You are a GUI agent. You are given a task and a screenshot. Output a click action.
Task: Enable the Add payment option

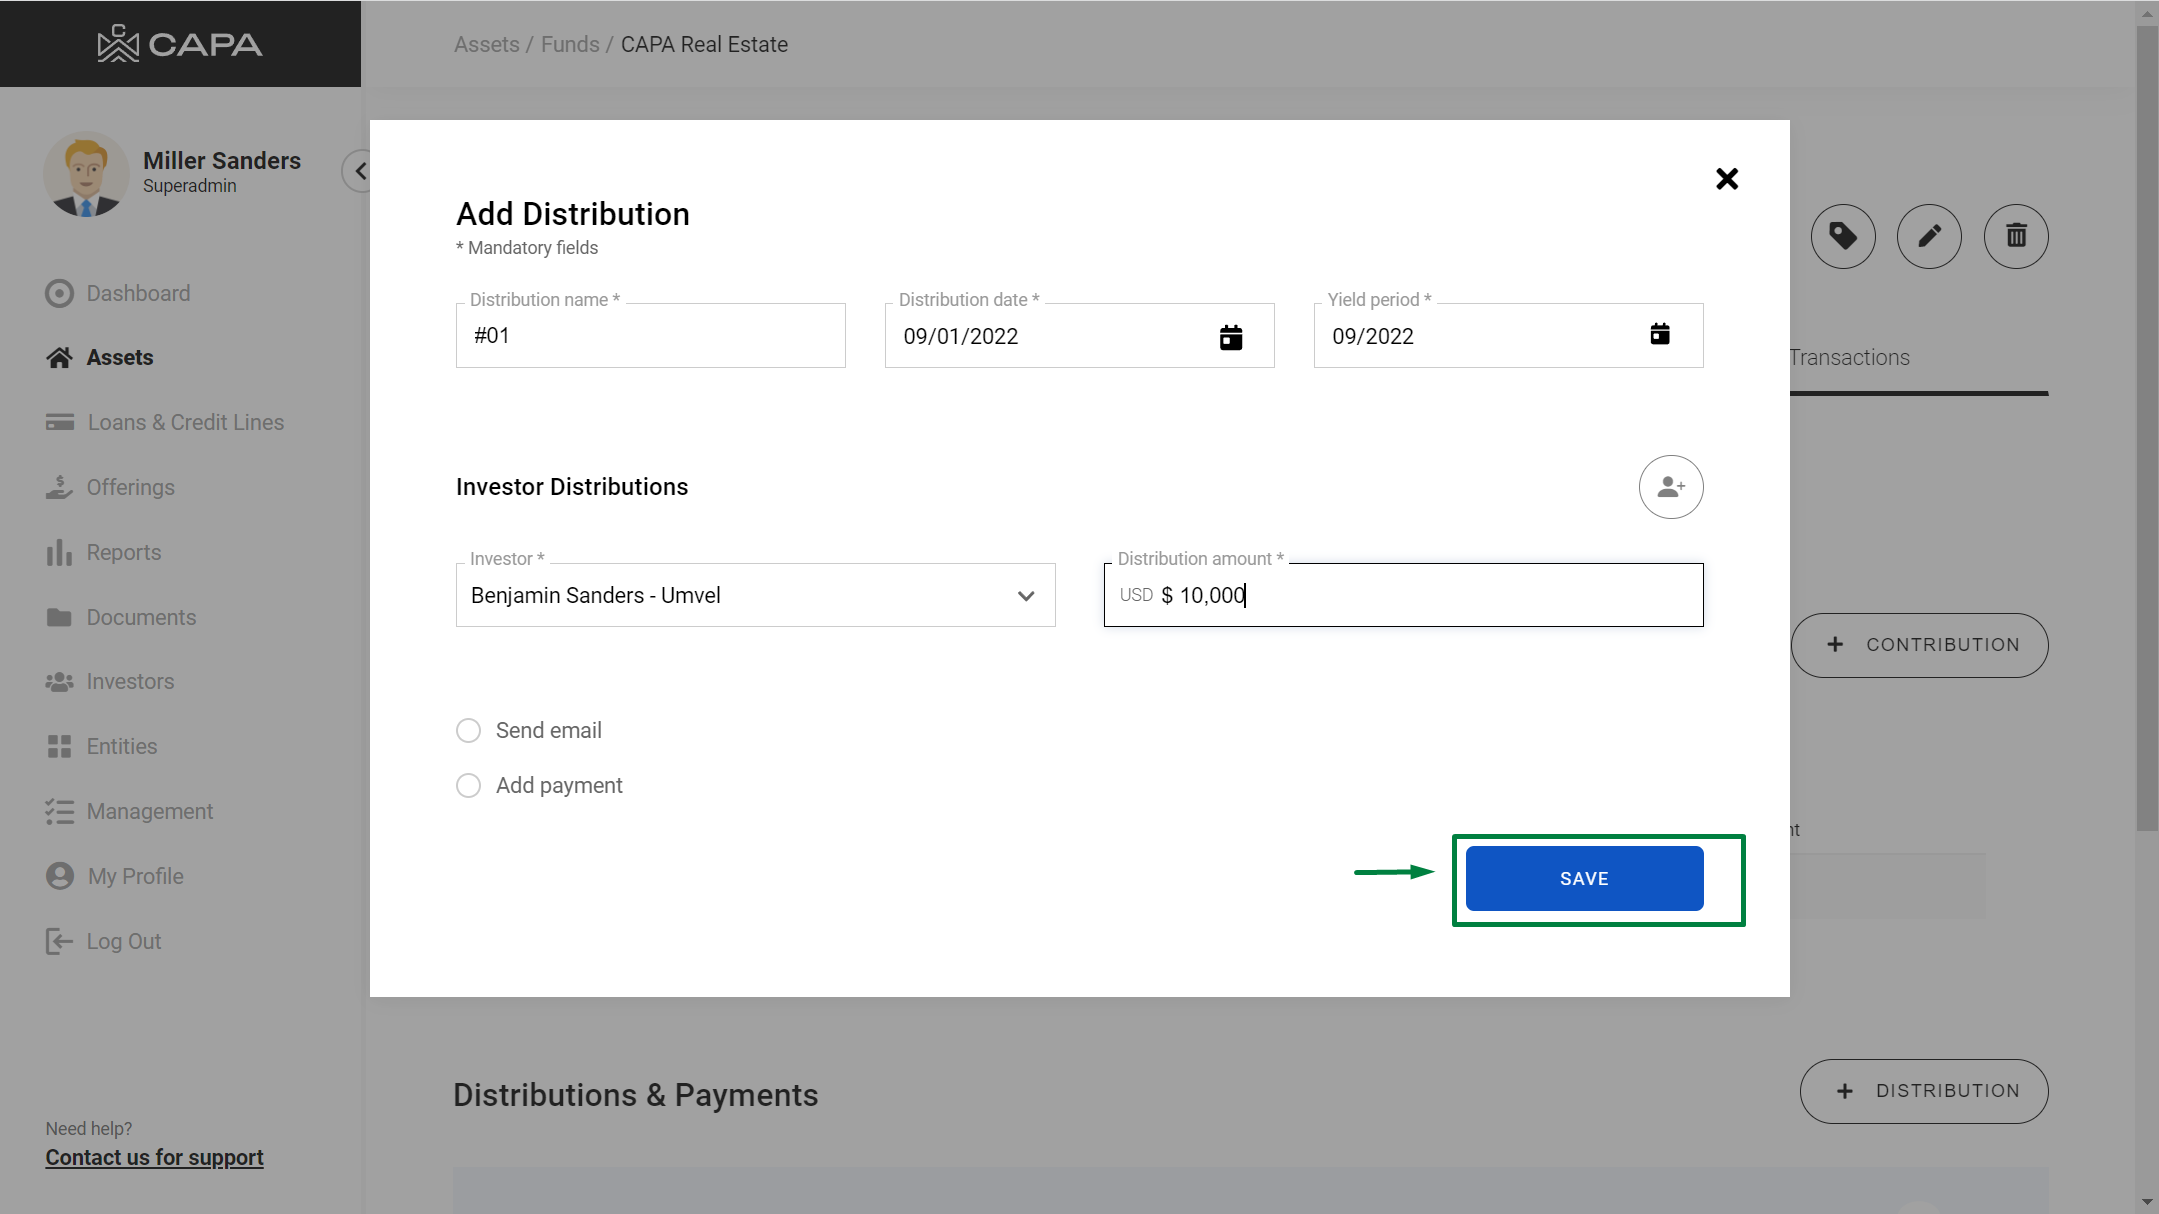point(468,785)
